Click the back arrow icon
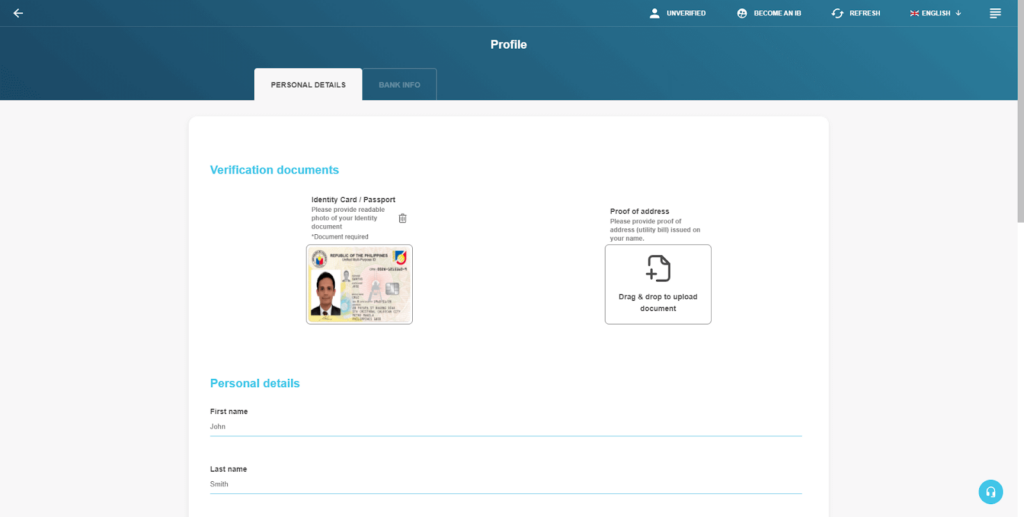This screenshot has width=1024, height=517. 18,13
